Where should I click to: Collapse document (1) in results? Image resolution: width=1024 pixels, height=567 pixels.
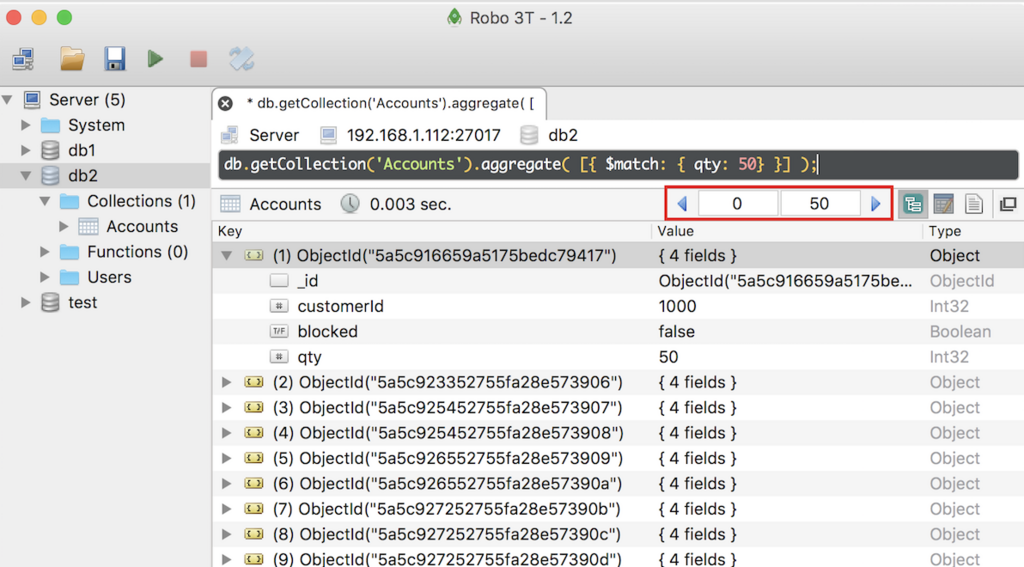point(227,255)
